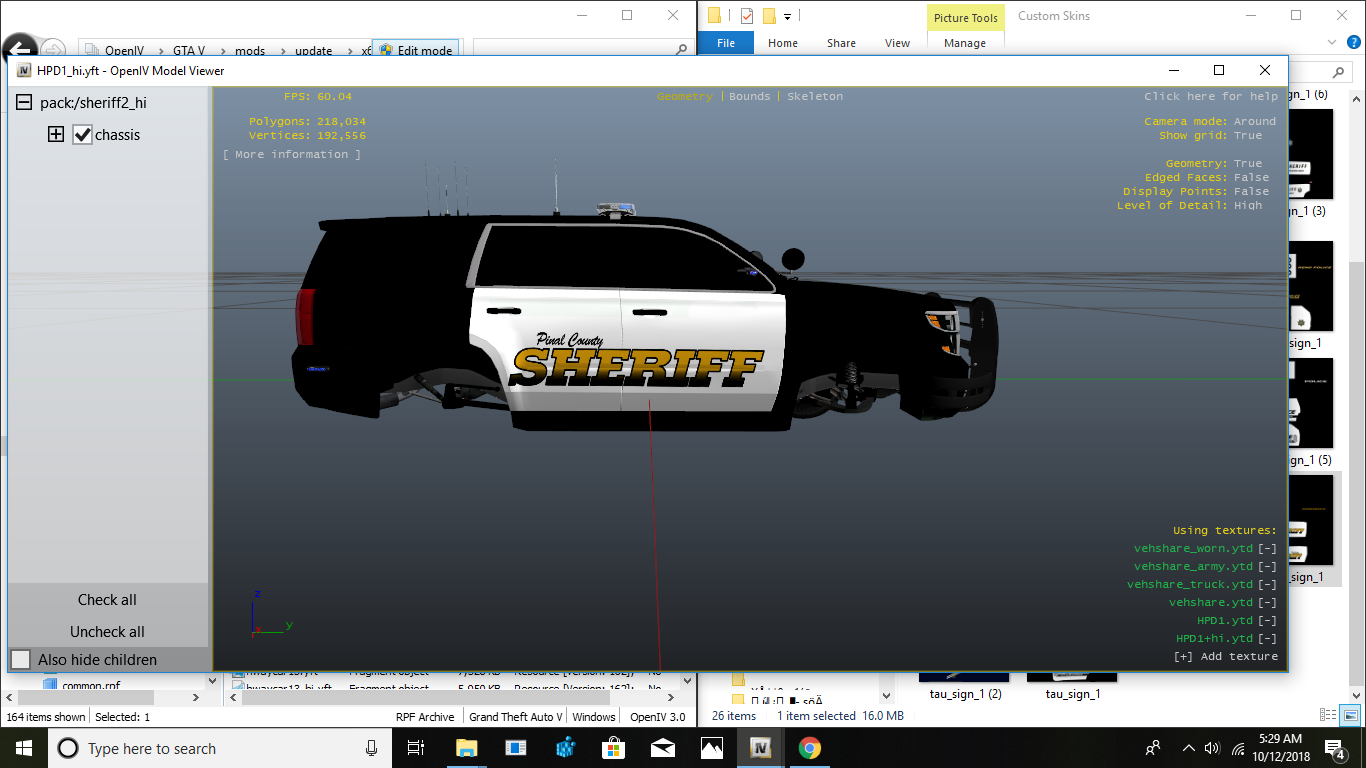Click Add texture in the textures list
1366x768 pixels.
[1226, 657]
